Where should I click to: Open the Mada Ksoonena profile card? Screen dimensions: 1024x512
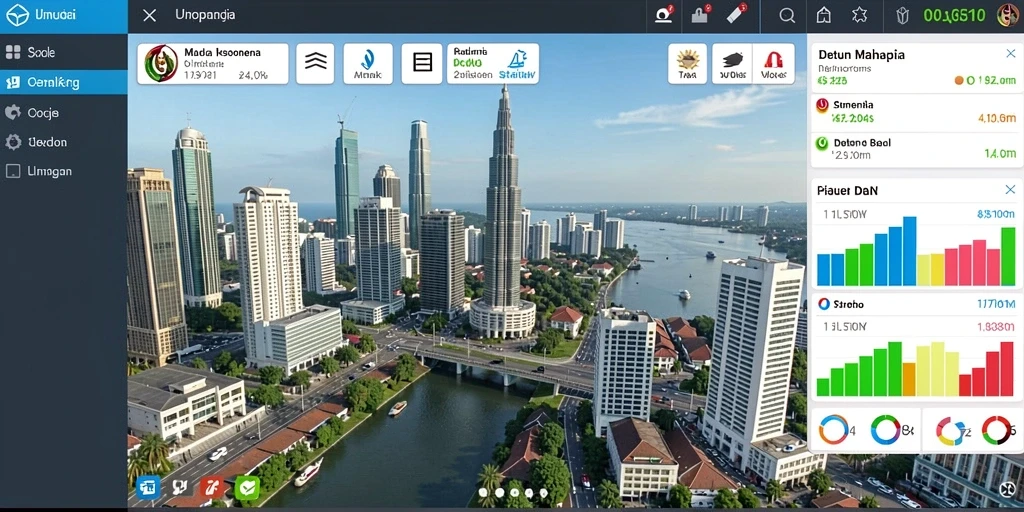[213, 63]
